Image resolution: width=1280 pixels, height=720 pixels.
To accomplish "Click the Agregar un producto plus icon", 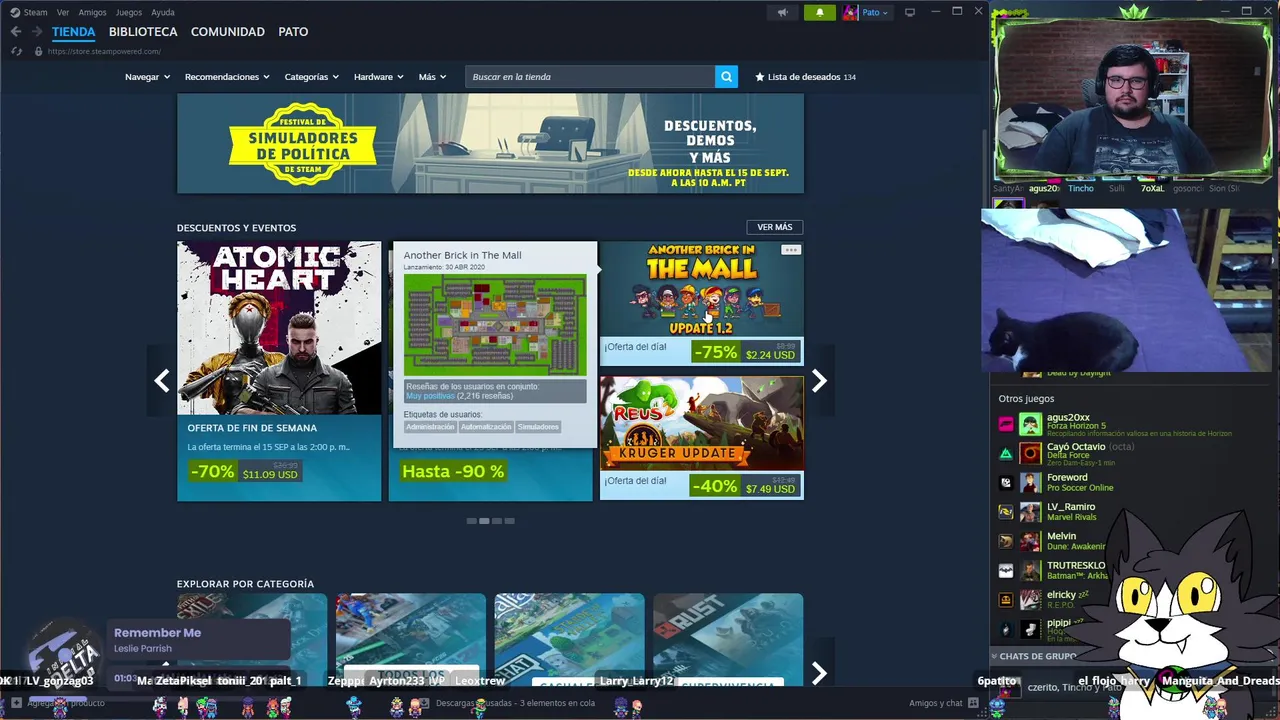I will tap(16, 703).
